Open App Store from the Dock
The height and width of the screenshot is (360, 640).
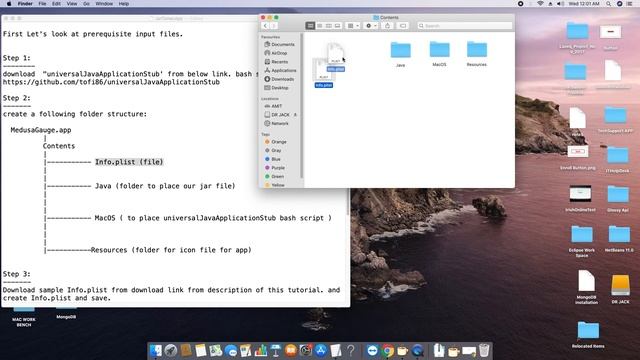[x=321, y=351]
